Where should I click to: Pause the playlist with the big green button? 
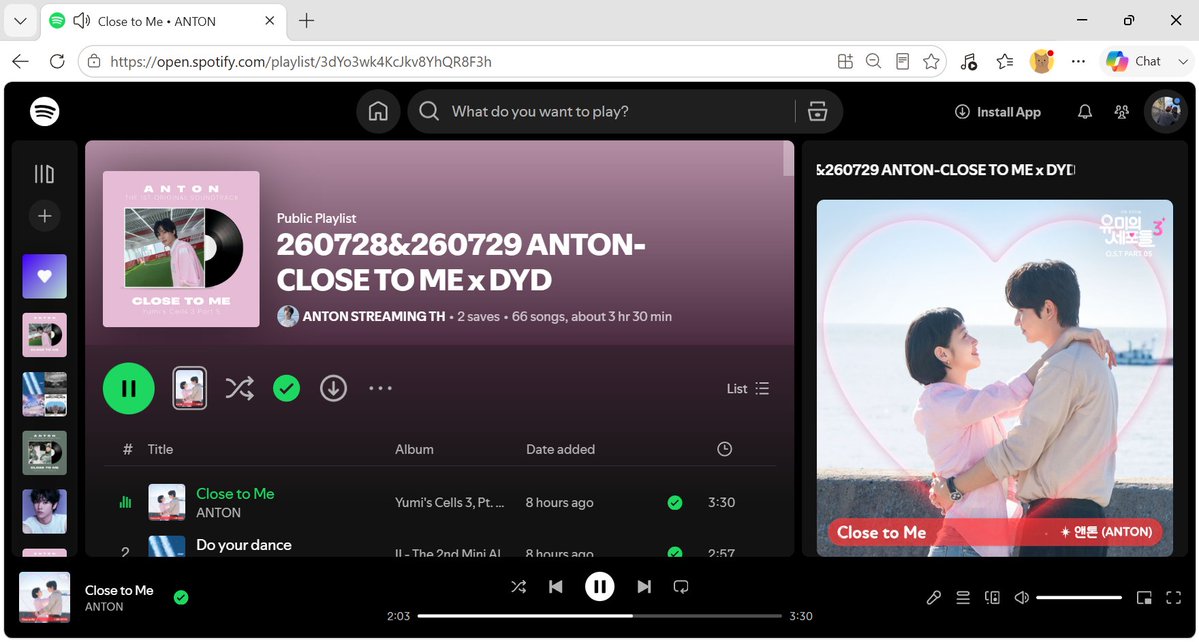pyautogui.click(x=128, y=388)
